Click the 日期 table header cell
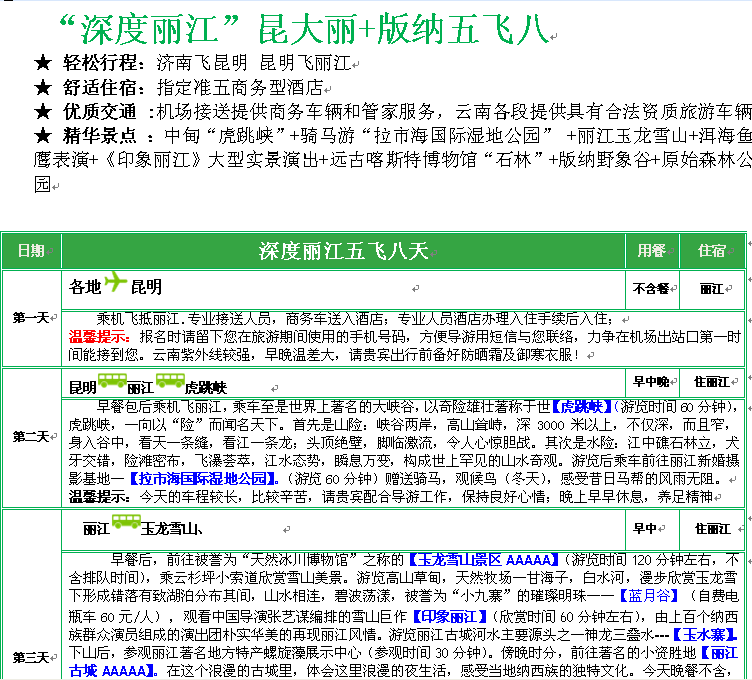This screenshot has height=680, width=752. point(31,250)
